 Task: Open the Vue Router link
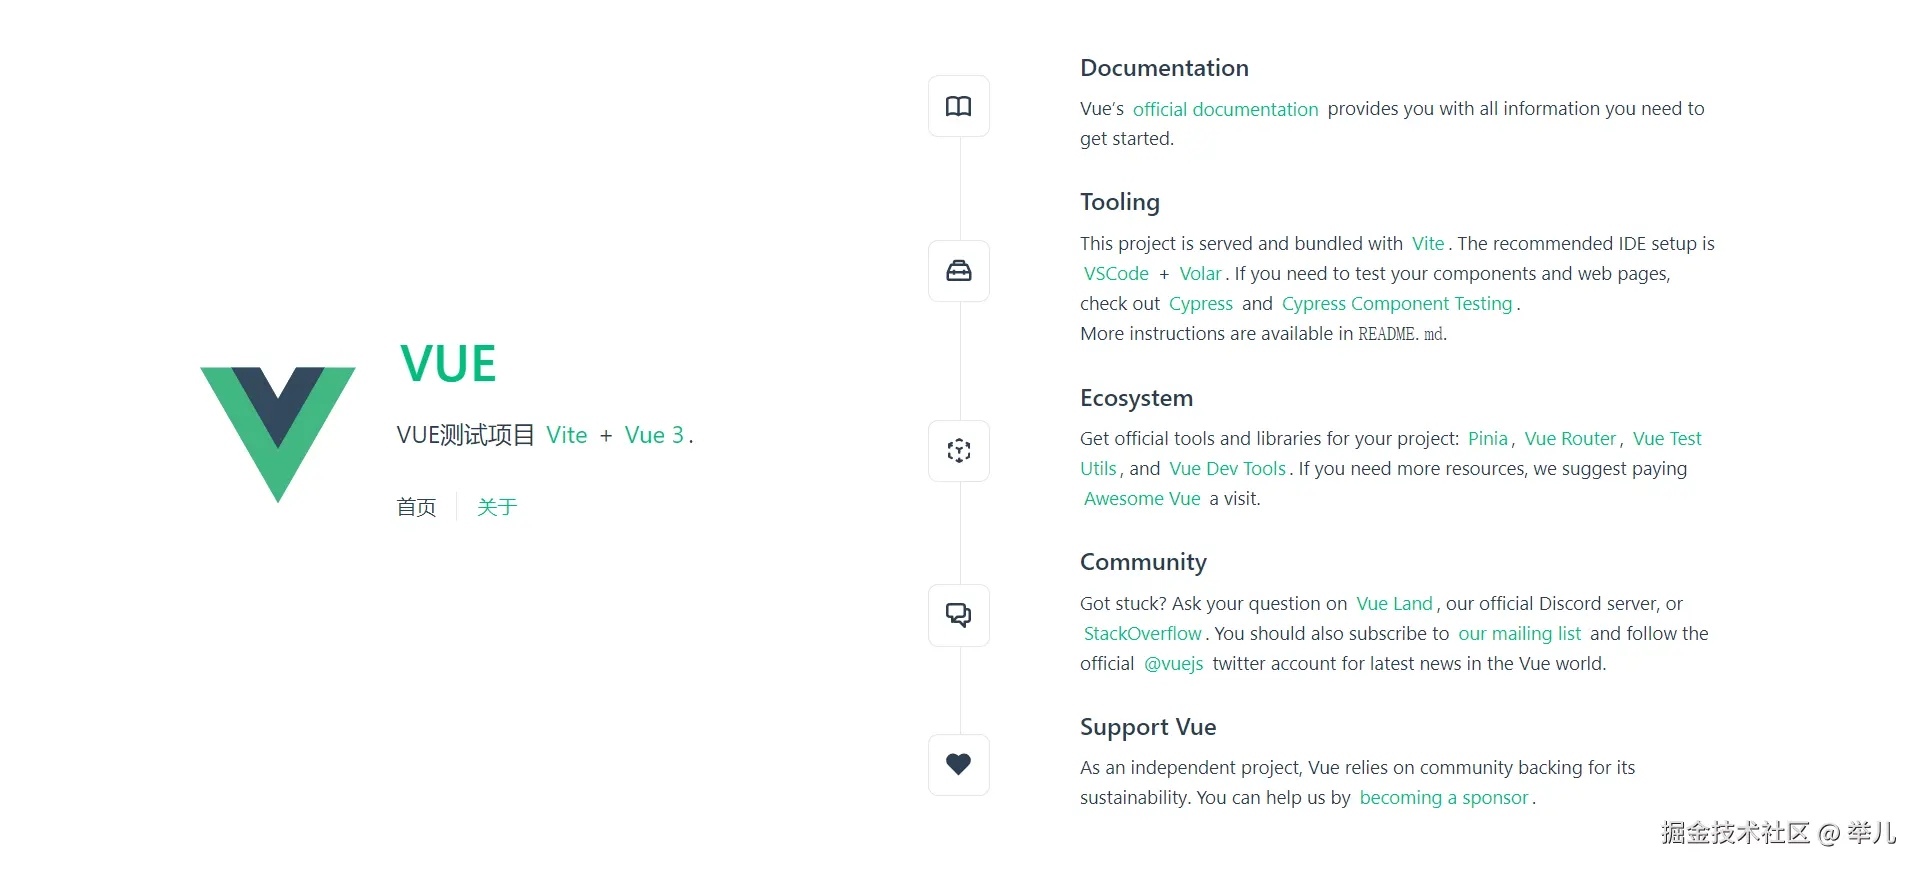[1570, 439]
